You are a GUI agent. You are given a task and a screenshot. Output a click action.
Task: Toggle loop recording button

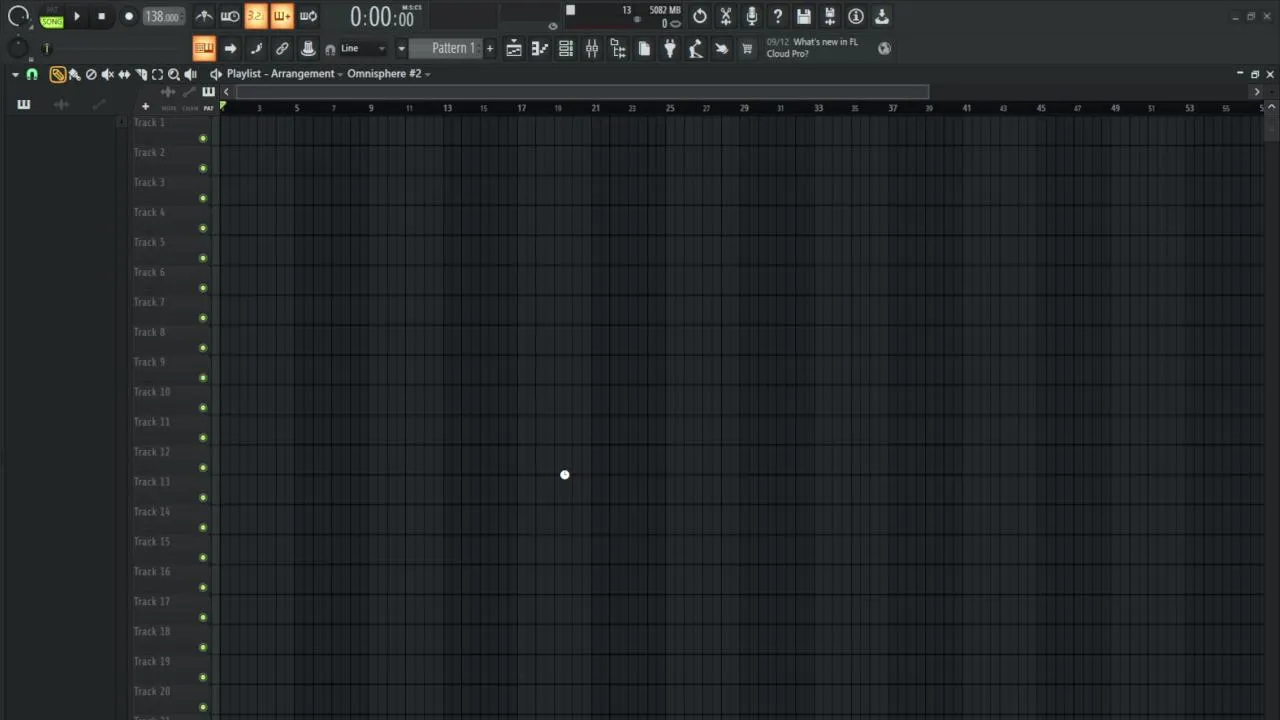click(x=308, y=16)
